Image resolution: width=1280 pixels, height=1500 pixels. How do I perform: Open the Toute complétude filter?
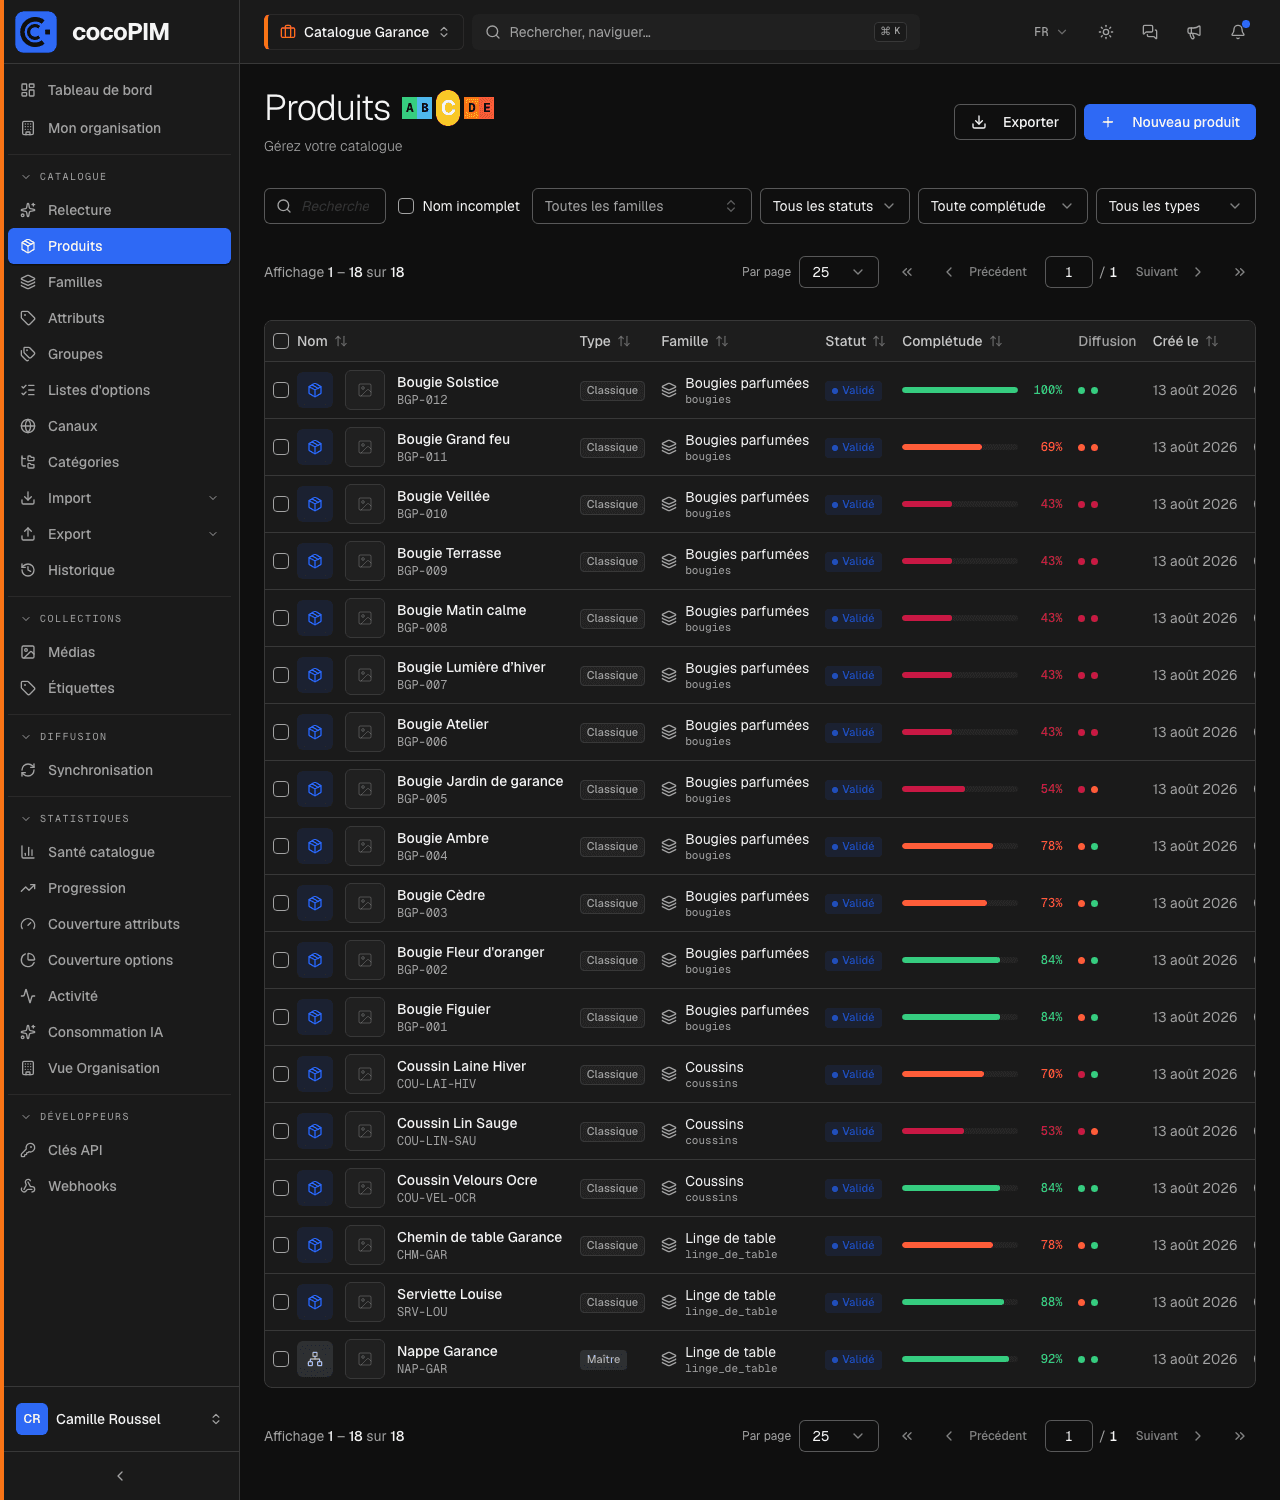click(x=1003, y=206)
